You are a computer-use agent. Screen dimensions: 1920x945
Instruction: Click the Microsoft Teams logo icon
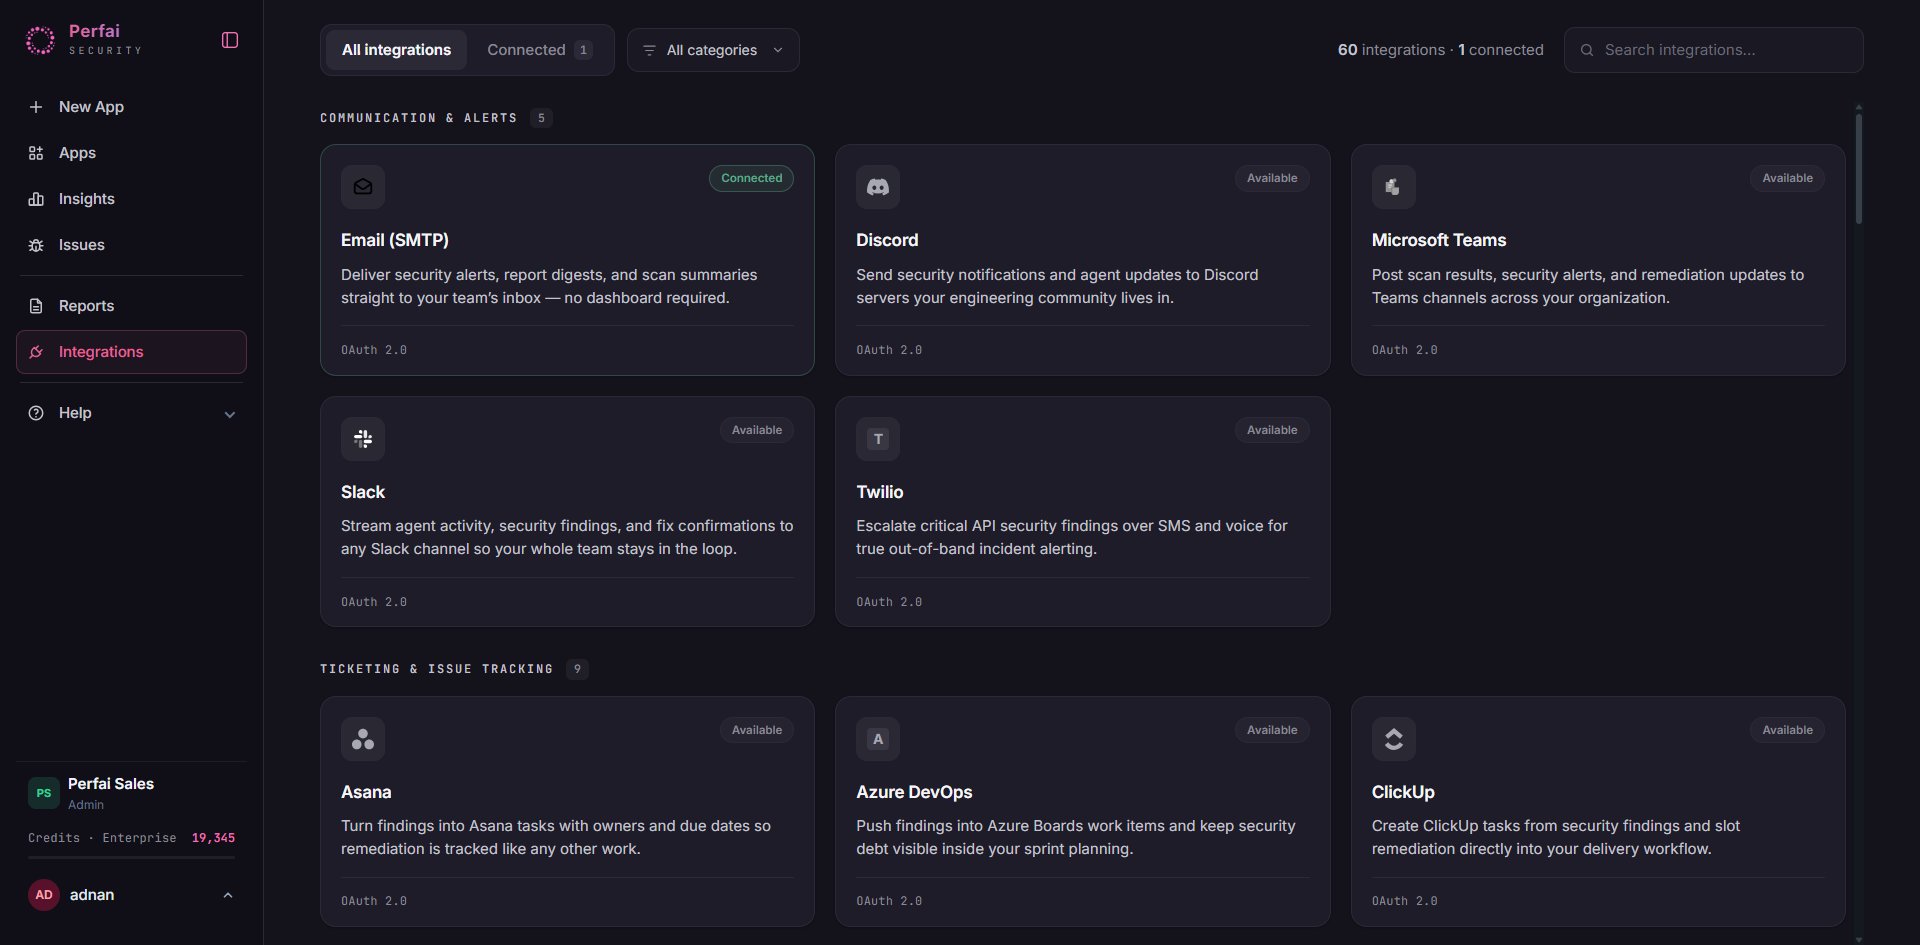tap(1393, 187)
